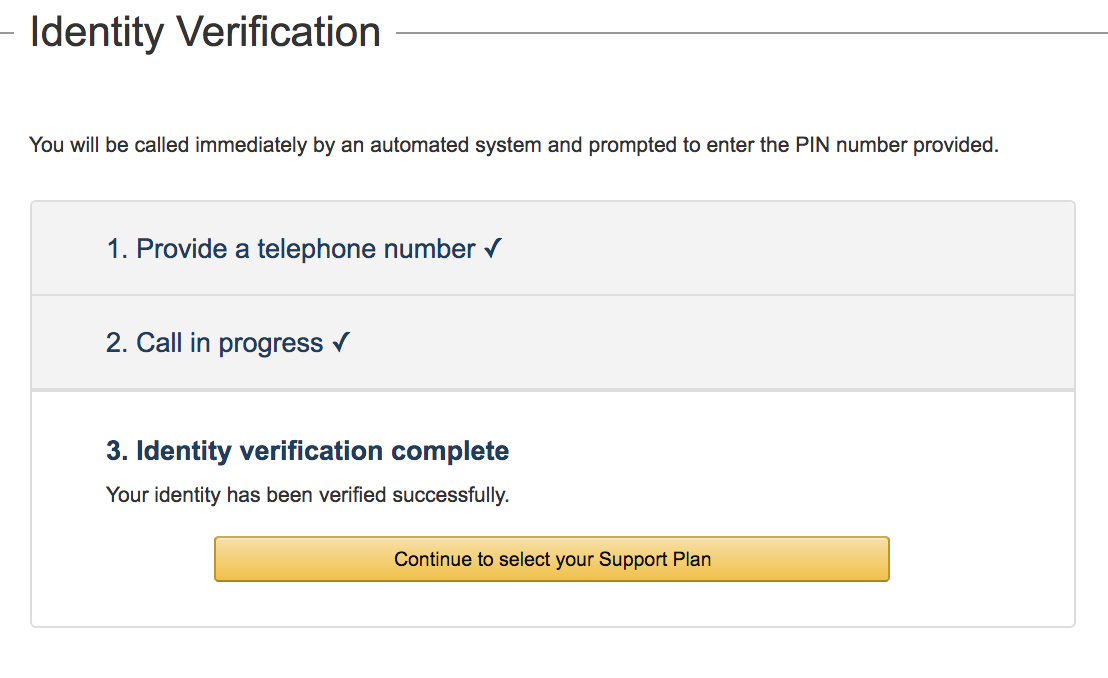Click checkmark beside Call in progress

point(341,343)
